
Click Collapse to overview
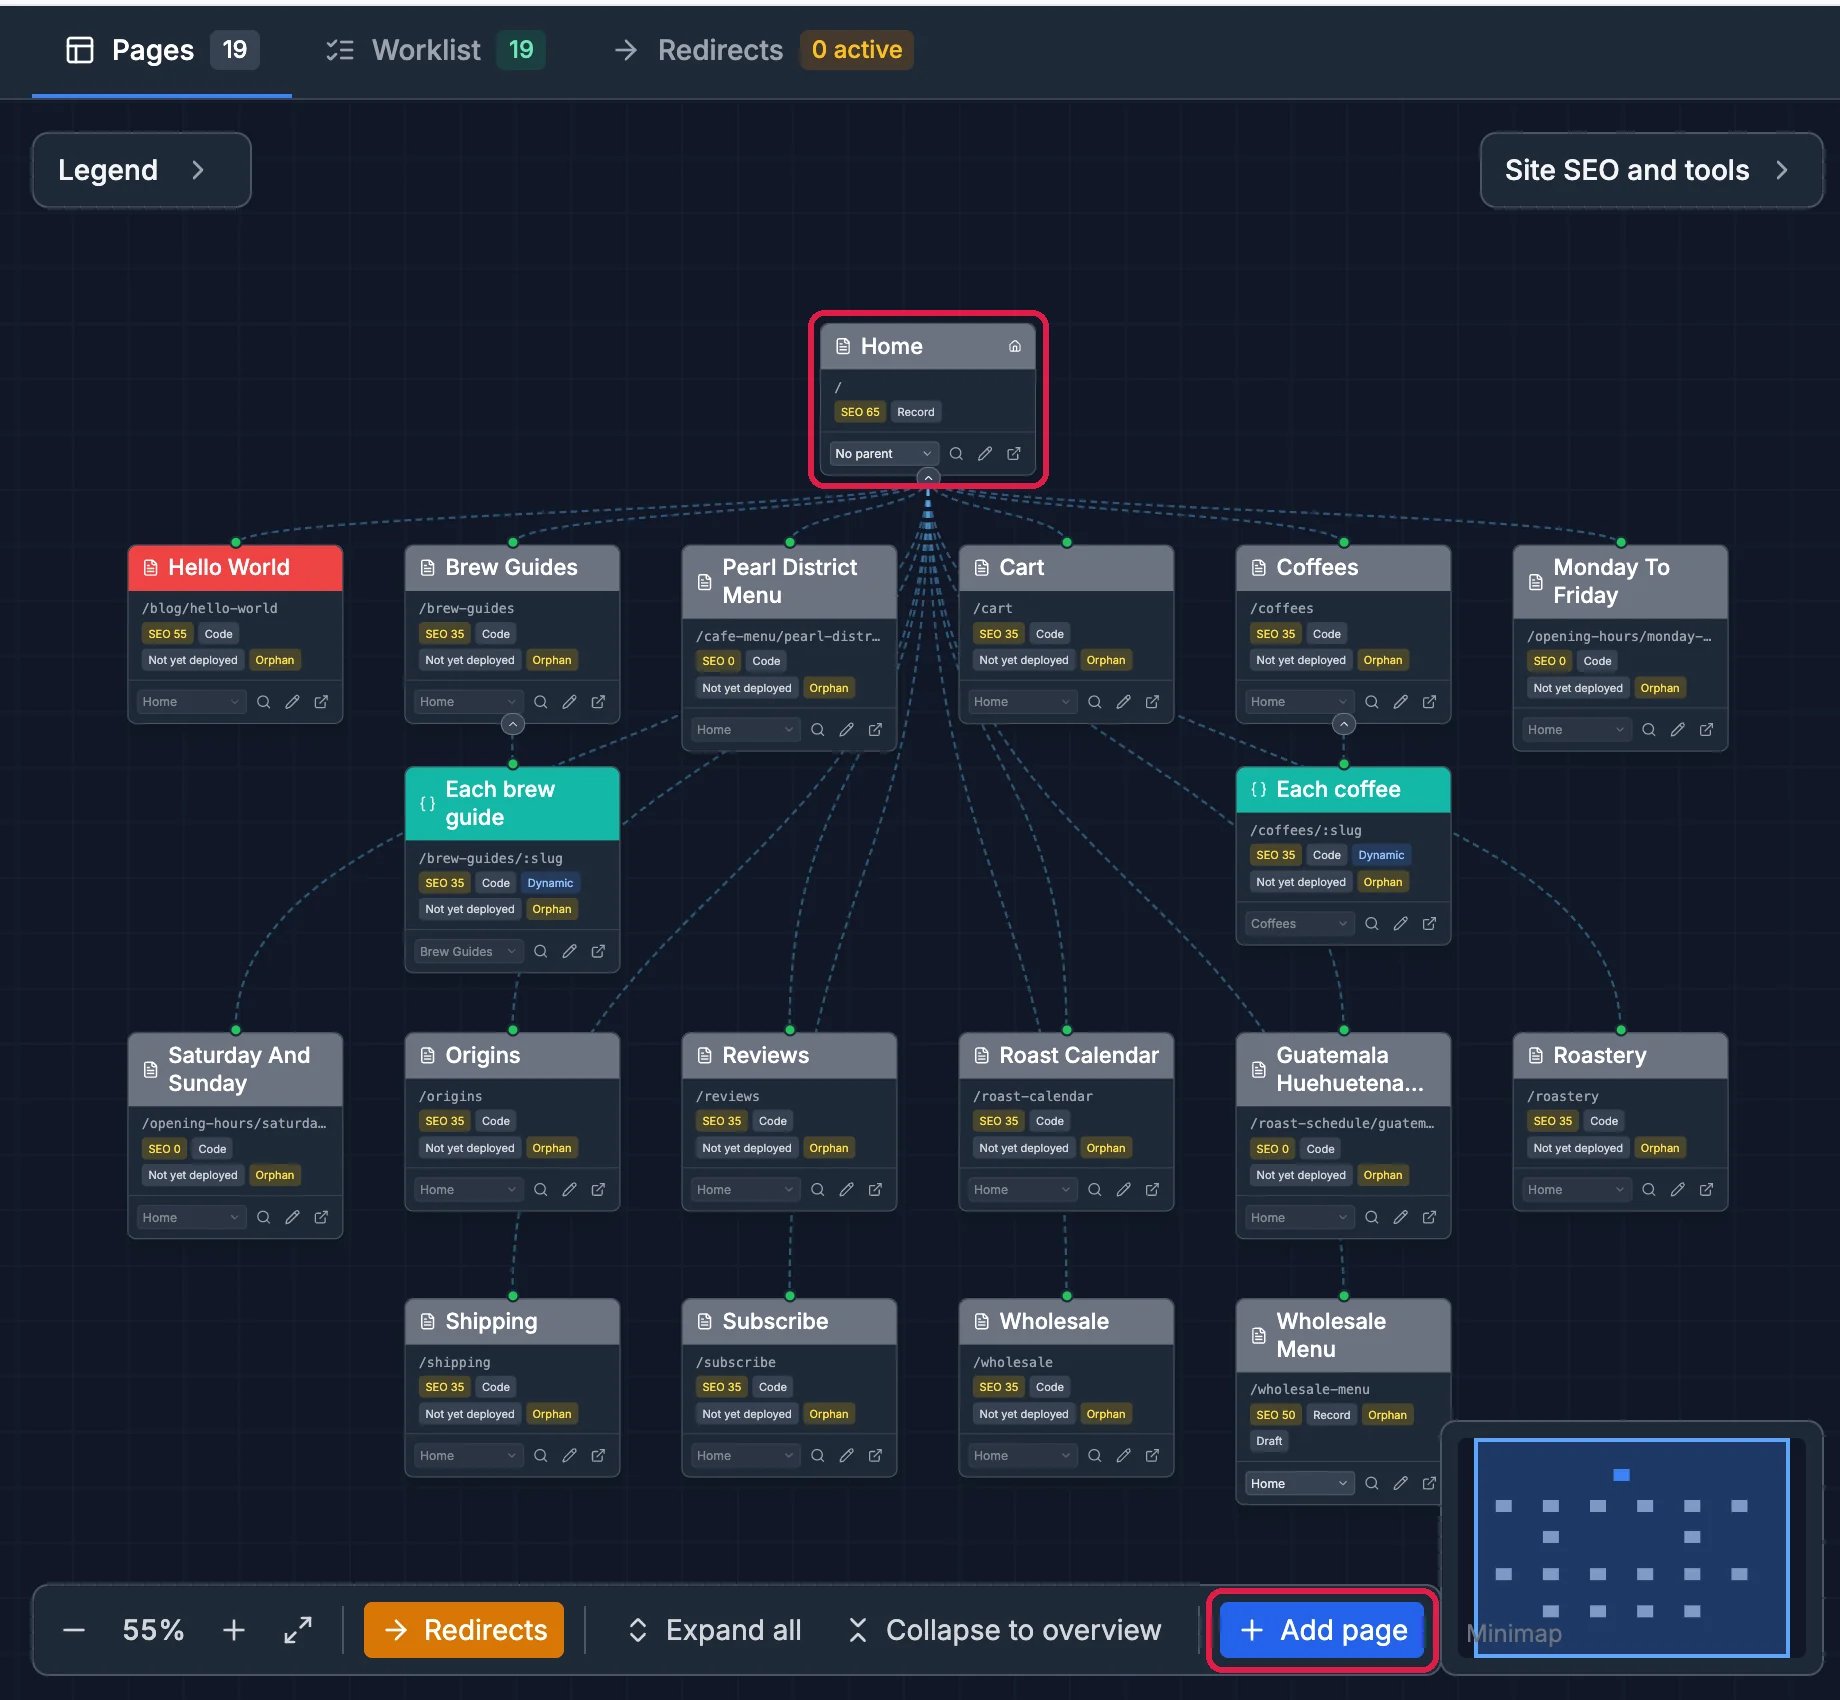1004,1630
